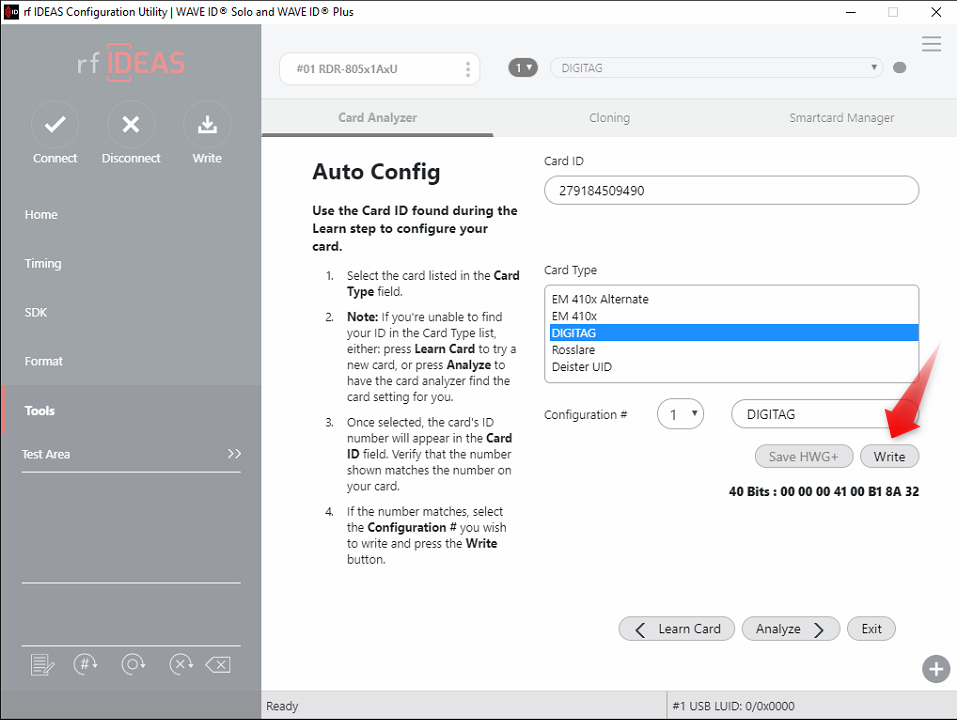Open the three-dot menu on reader RDR-805x1AxU
The height and width of the screenshot is (720, 957).
point(468,69)
